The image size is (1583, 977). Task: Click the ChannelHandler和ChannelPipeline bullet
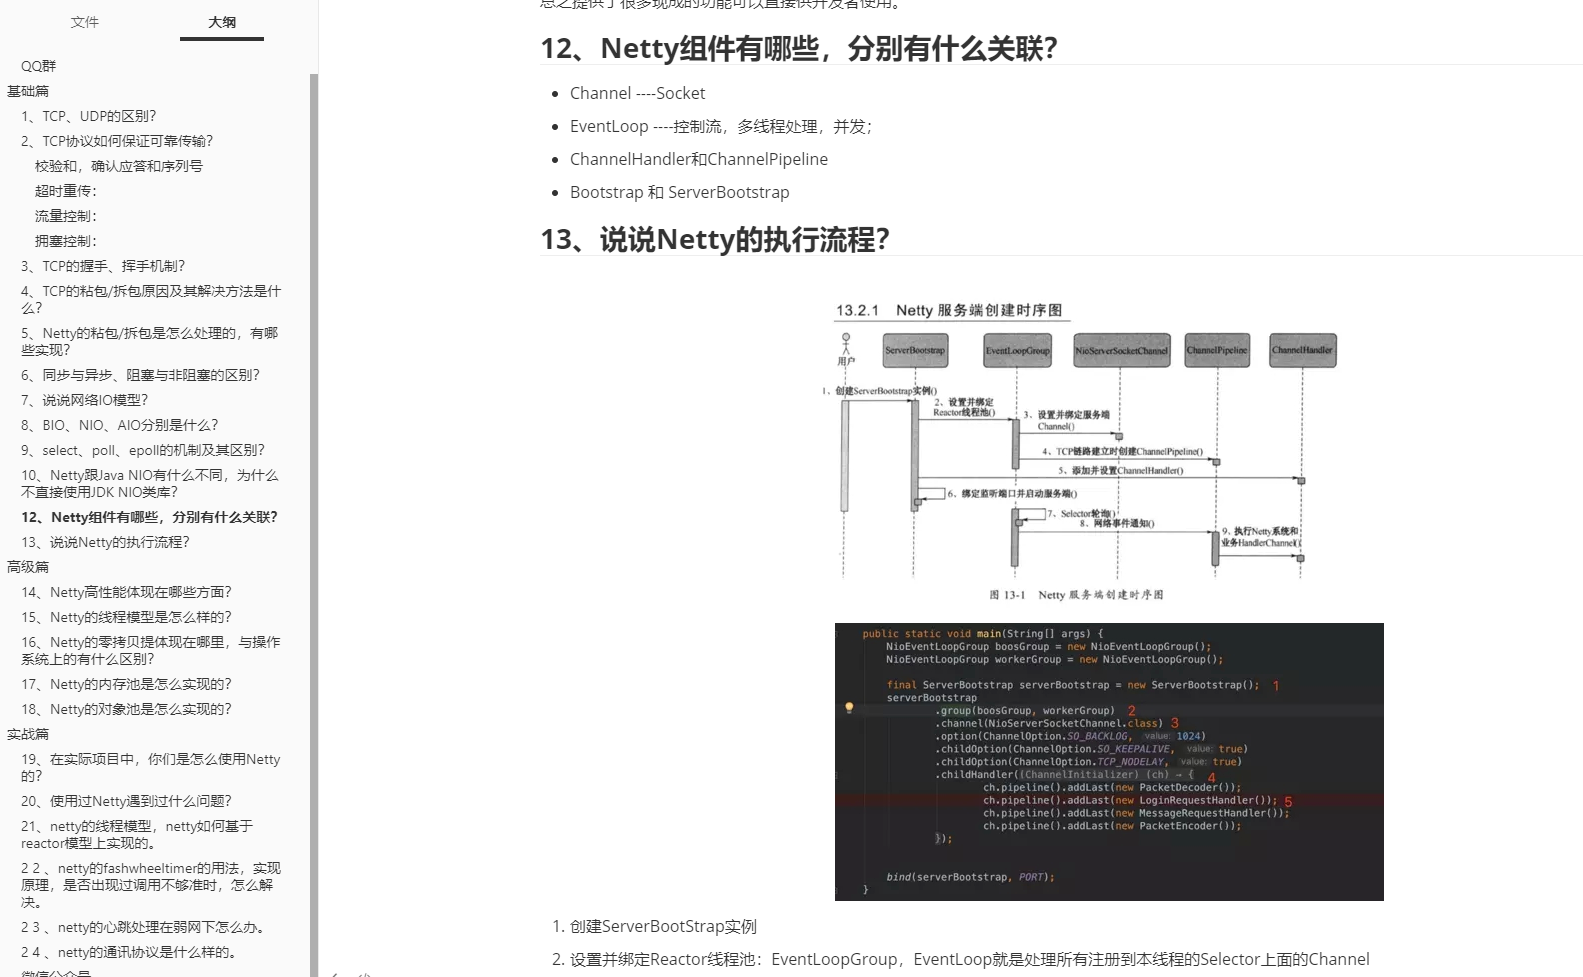[x=699, y=159]
